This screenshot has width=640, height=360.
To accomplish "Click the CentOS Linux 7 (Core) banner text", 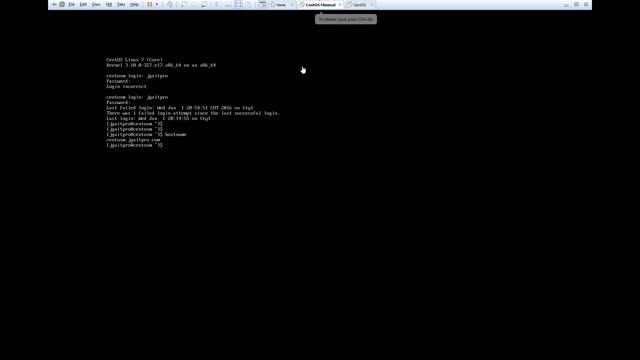I will click(x=134, y=60).
